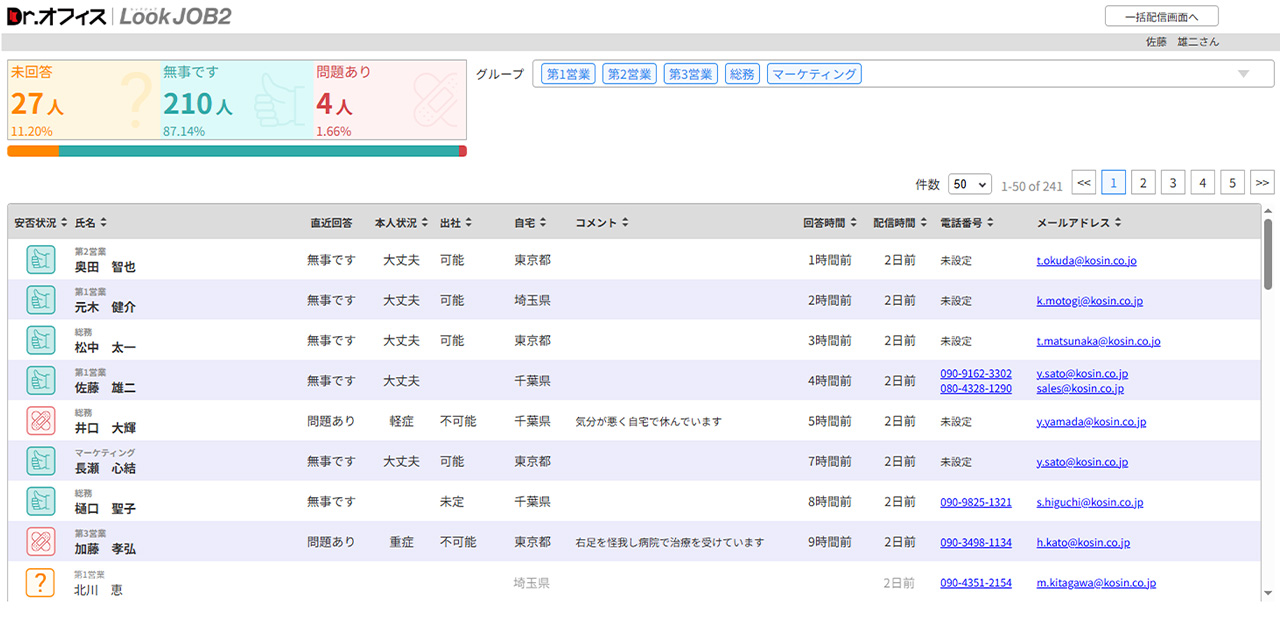Click the safe status icon for 奥田 智也
The height and width of the screenshot is (620, 1280).
click(x=41, y=260)
